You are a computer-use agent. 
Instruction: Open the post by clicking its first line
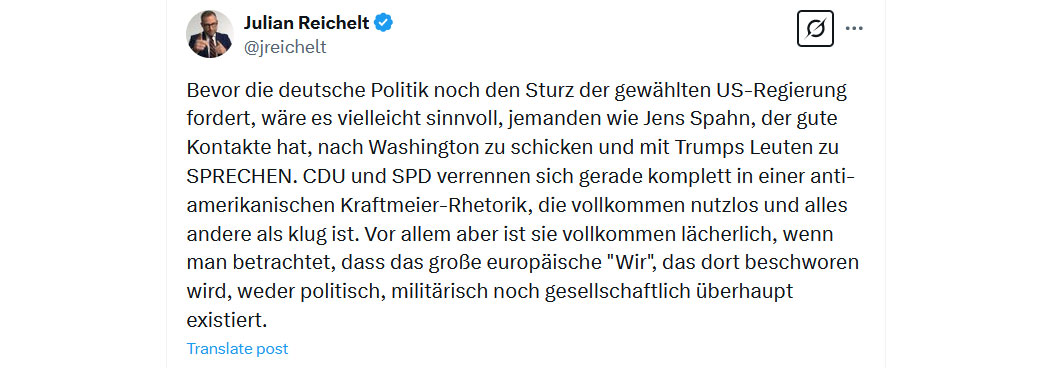click(517, 90)
